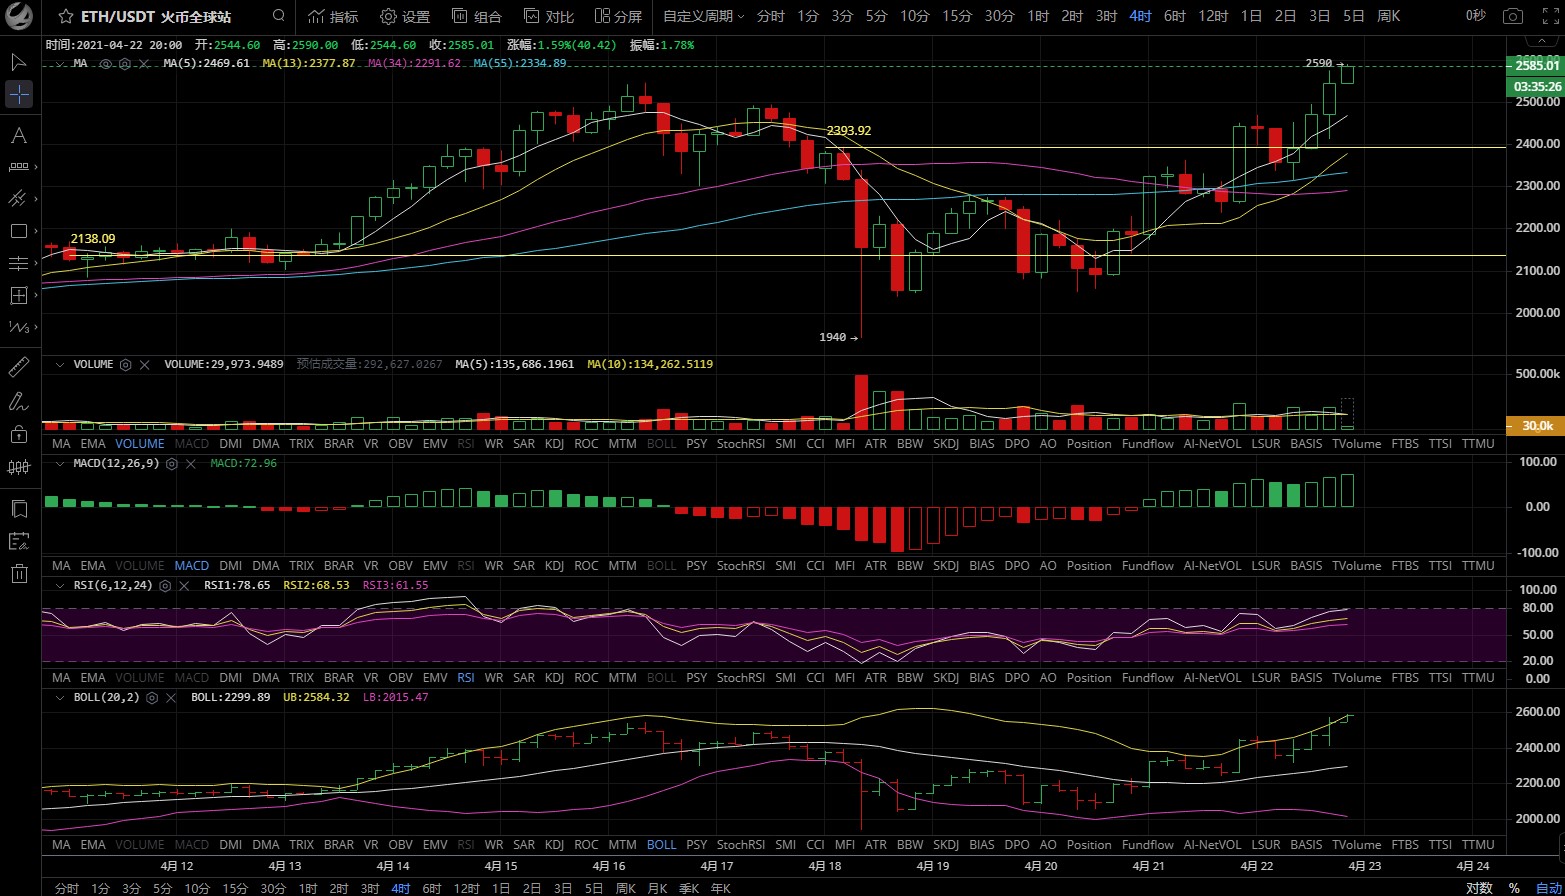This screenshot has height=896, width=1565.
Task: Open the bookmark icon in left sidebar
Action: (x=19, y=509)
